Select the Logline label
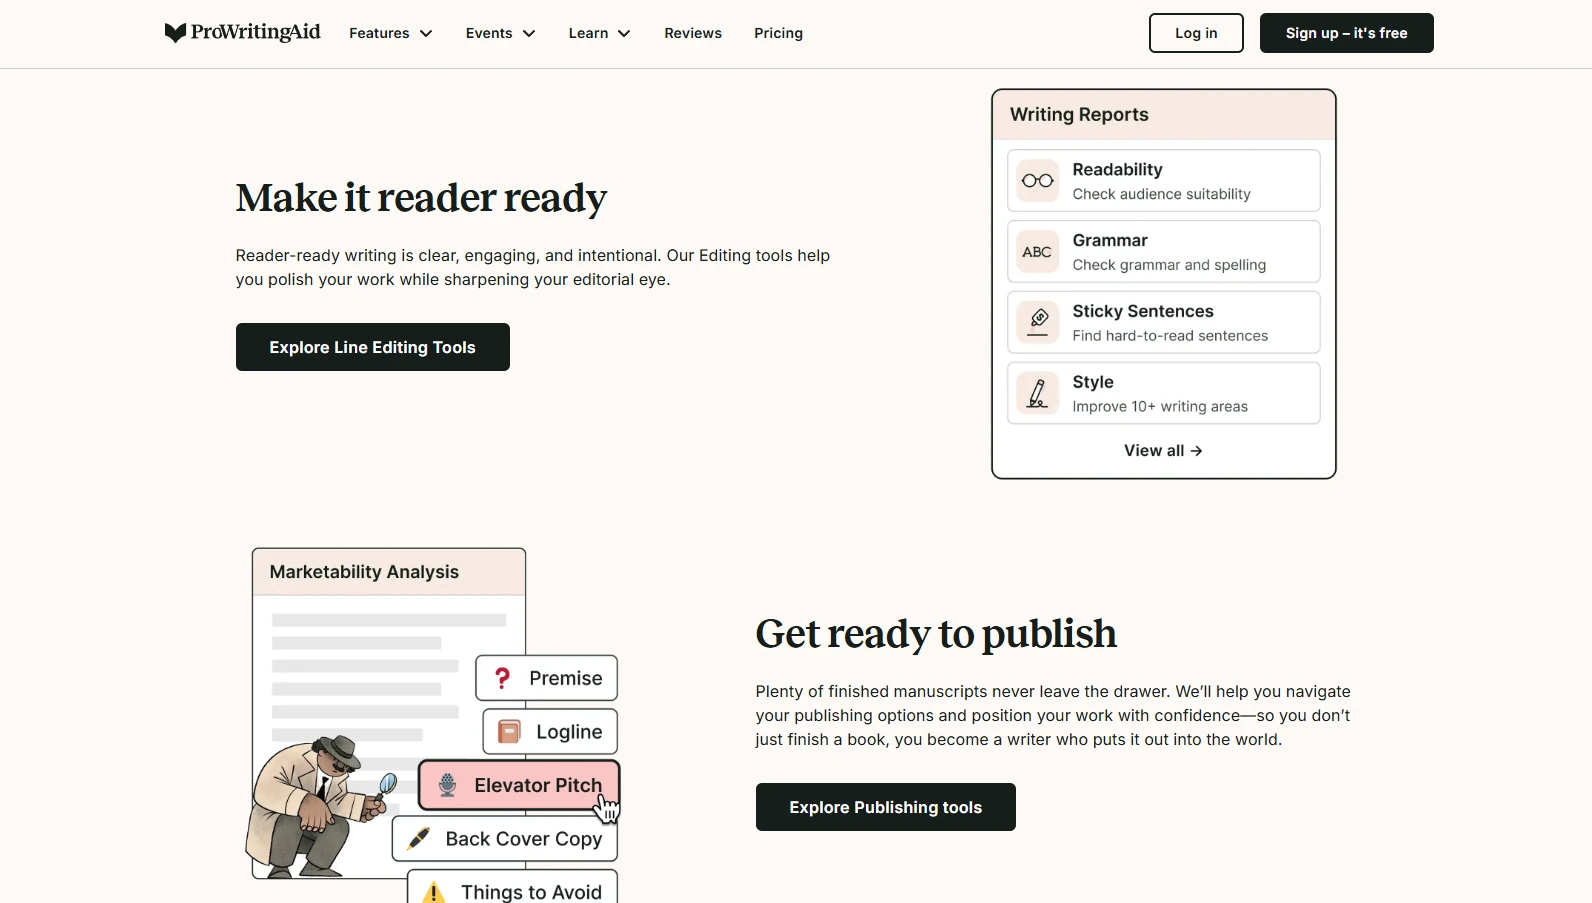 [569, 732]
